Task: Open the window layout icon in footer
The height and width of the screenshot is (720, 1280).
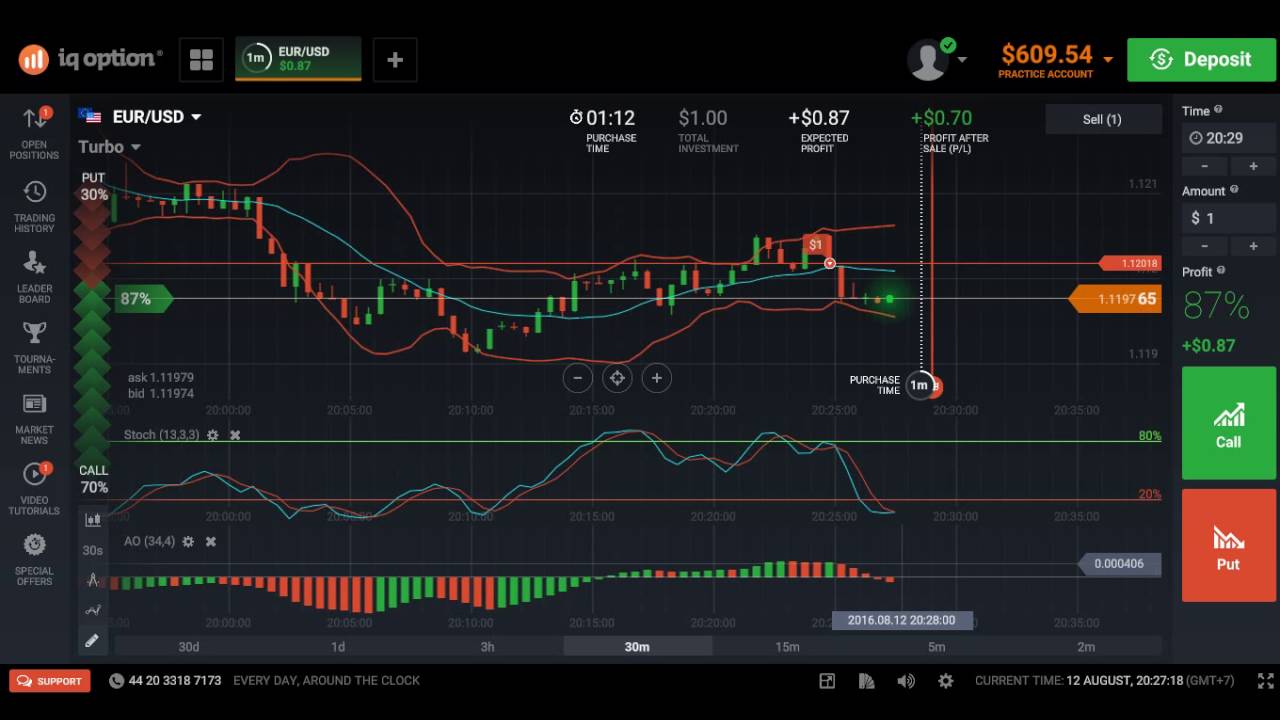Action: point(827,681)
